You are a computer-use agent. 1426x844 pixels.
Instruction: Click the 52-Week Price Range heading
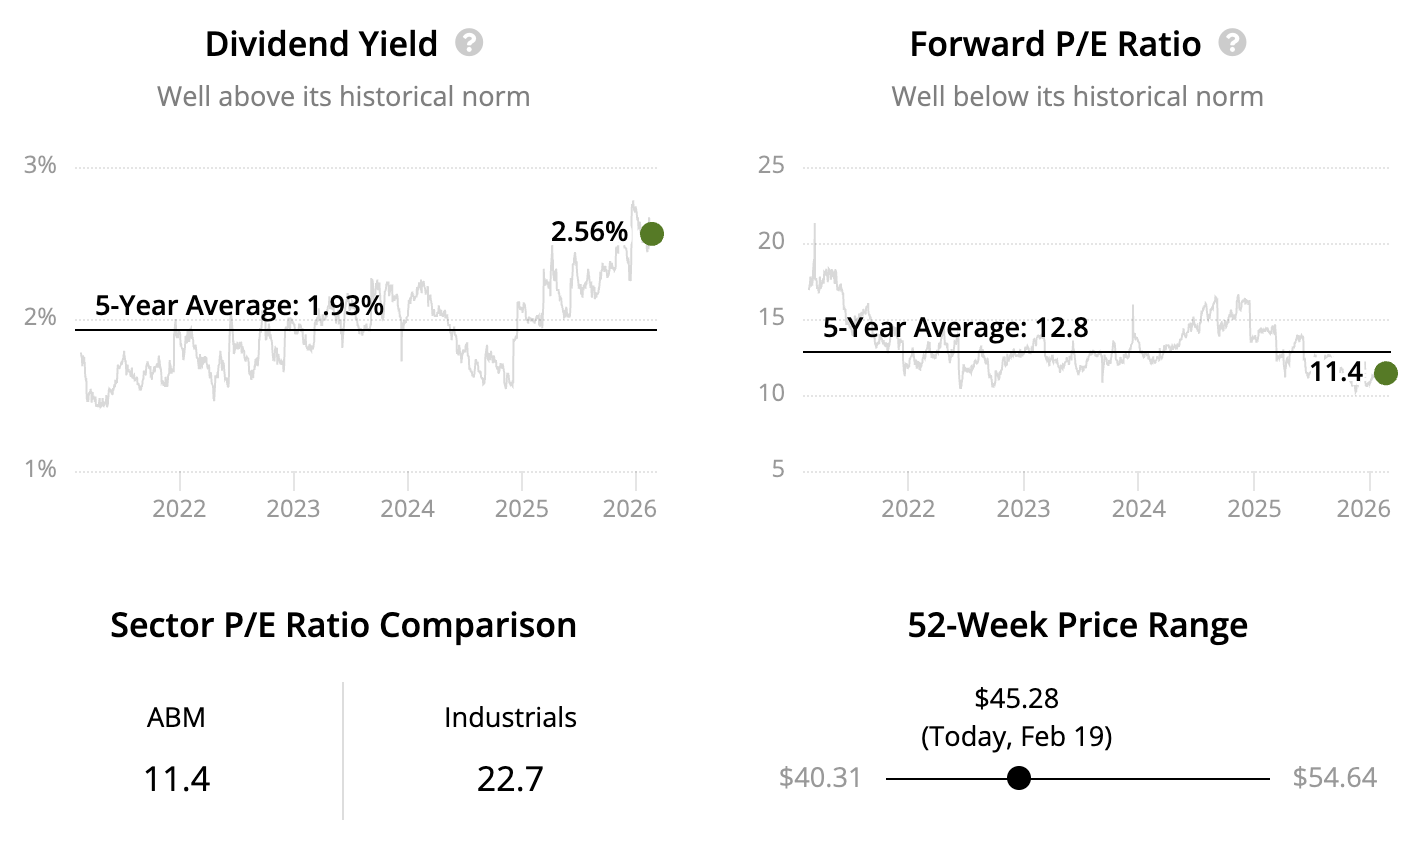point(1077,625)
